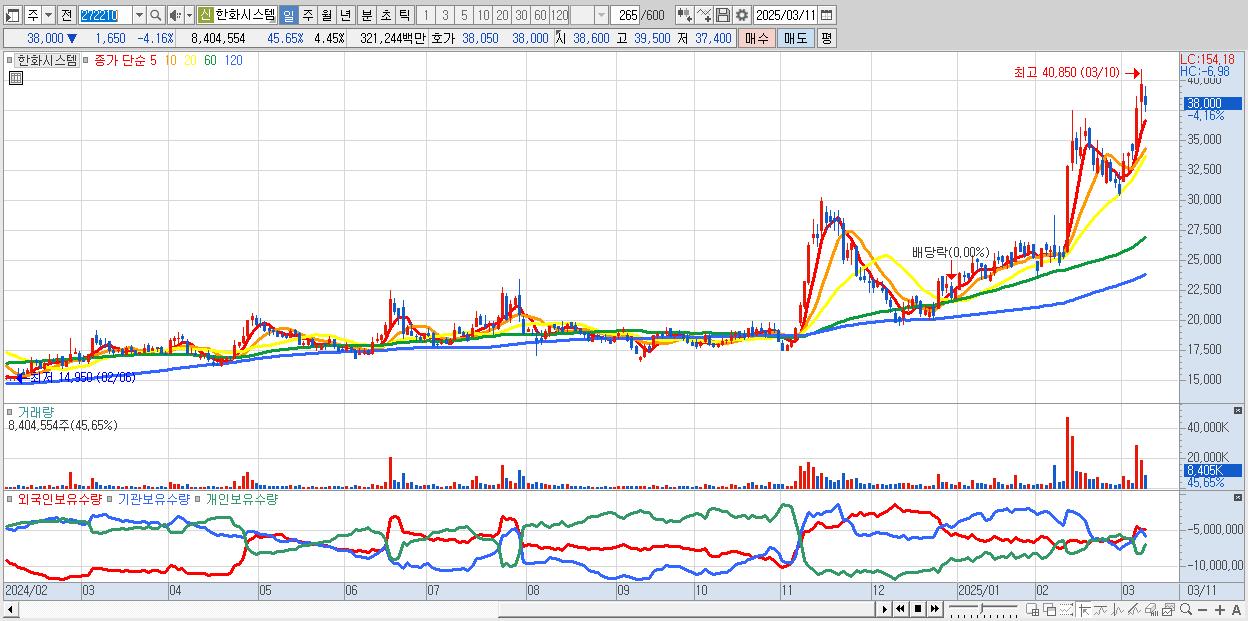1248x621 pixels.
Task: Select the 5 interval button
Action: pyautogui.click(x=464, y=15)
